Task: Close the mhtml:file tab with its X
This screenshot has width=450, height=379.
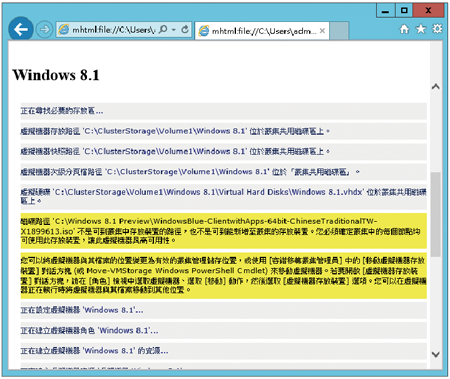Action: tap(322, 31)
